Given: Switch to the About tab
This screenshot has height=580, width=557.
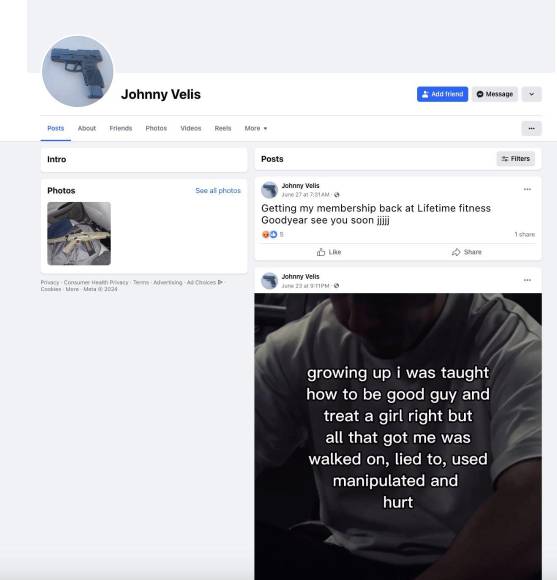Looking at the screenshot, I should click(x=87, y=128).
